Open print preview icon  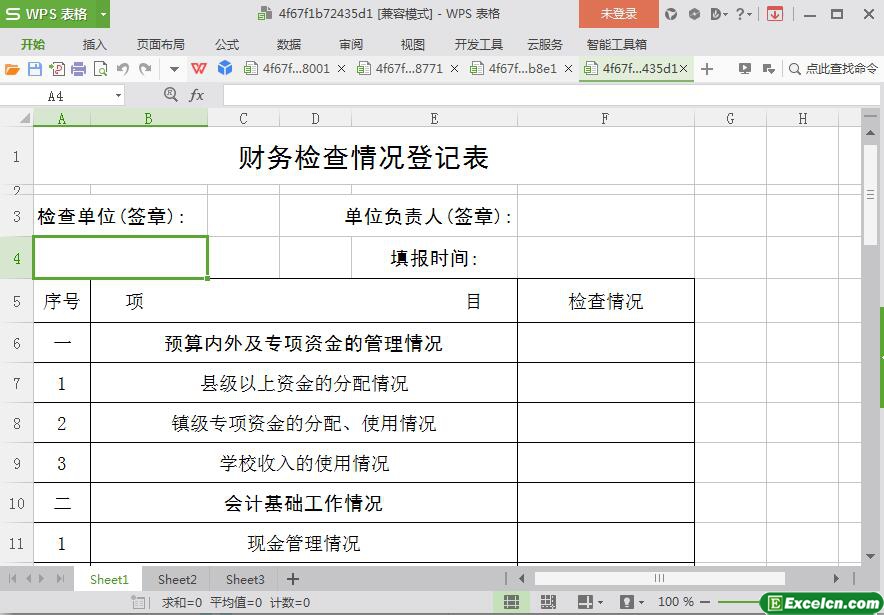click(x=100, y=69)
